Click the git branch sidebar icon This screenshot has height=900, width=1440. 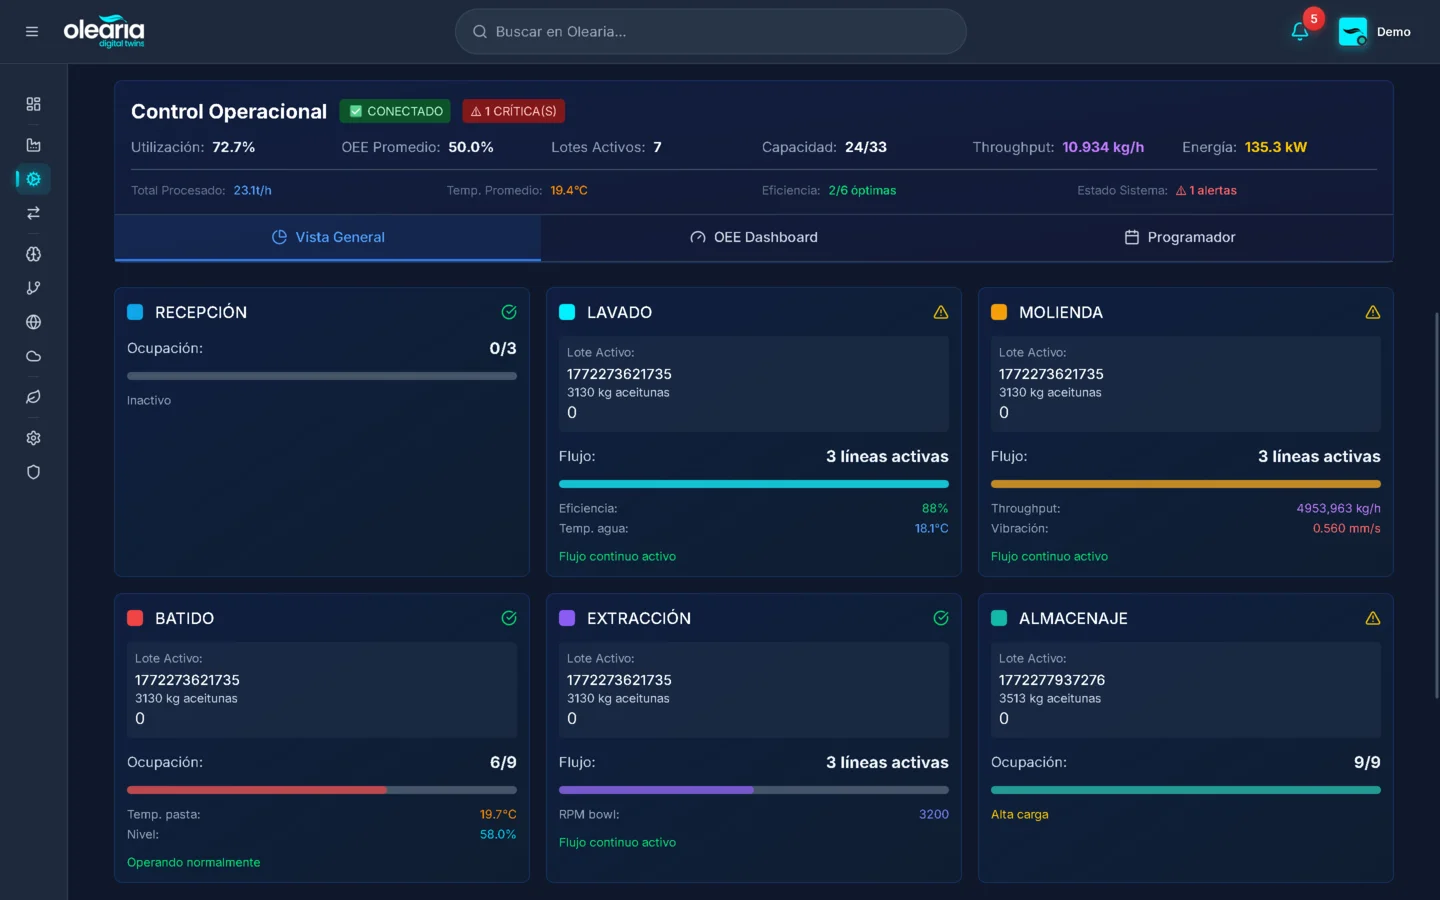(33, 288)
